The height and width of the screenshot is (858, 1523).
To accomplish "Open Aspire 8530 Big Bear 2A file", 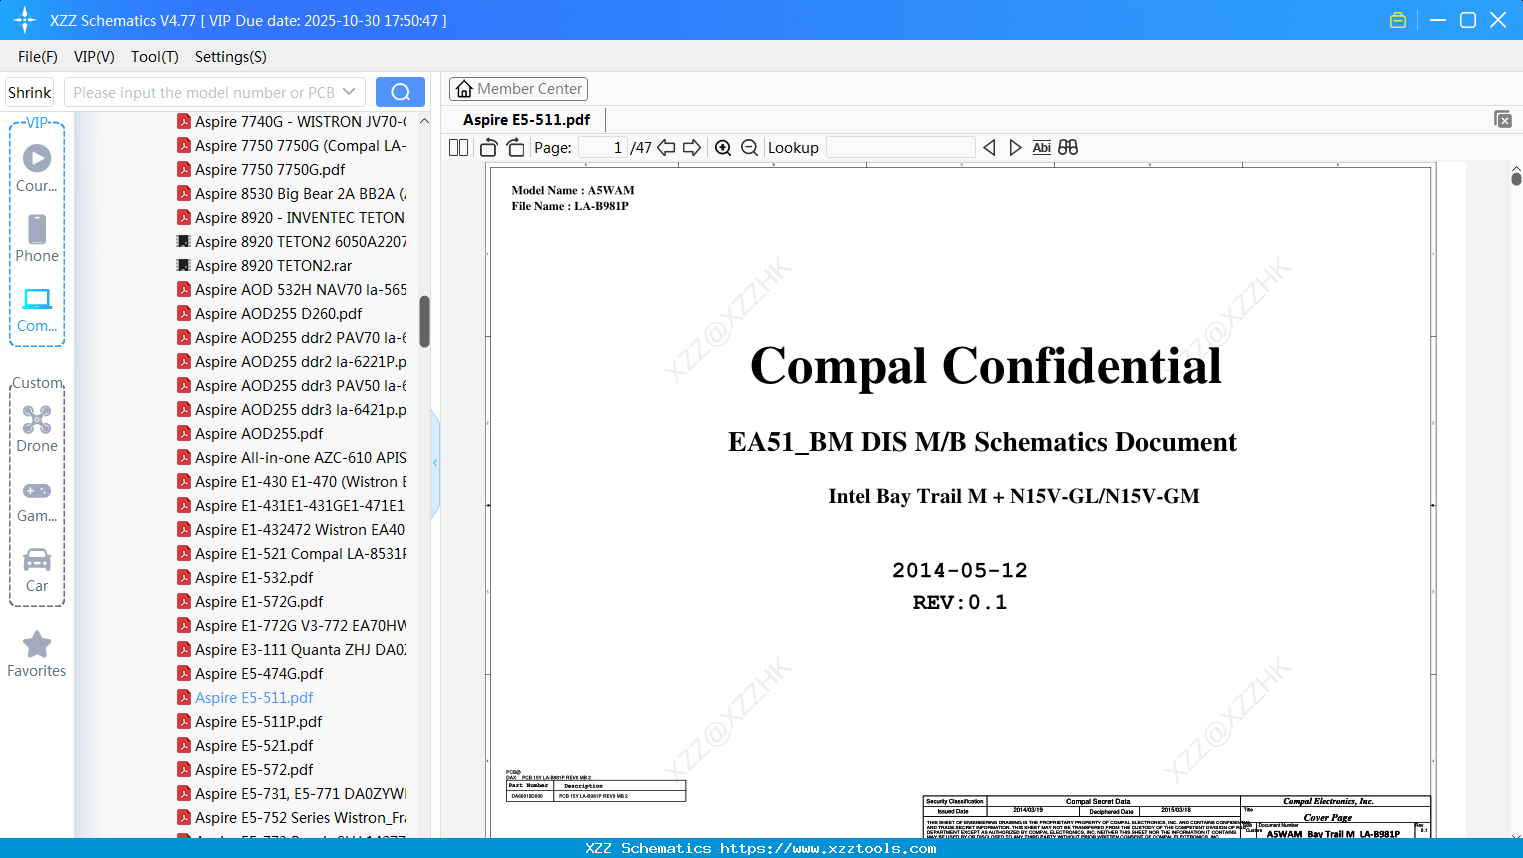I will pyautogui.click(x=292, y=193).
